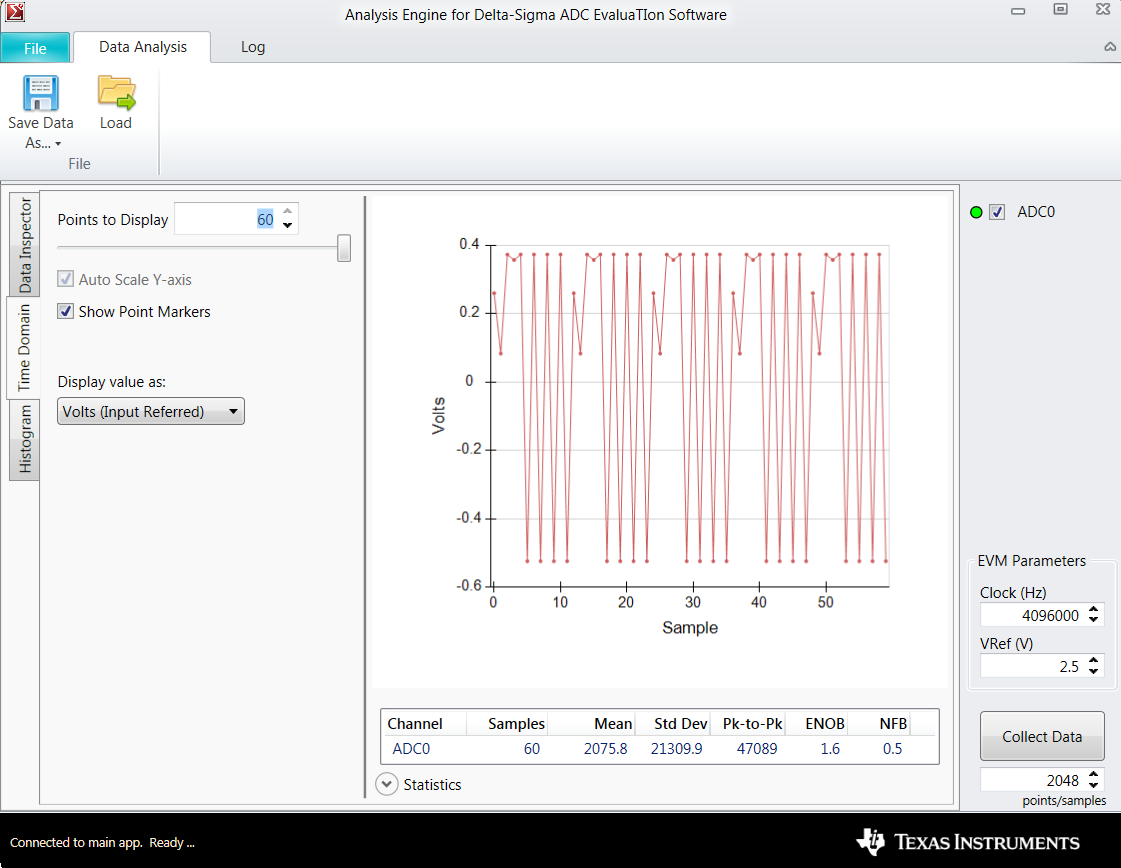Expand the Statistics section
This screenshot has width=1121, height=868.
[387, 784]
